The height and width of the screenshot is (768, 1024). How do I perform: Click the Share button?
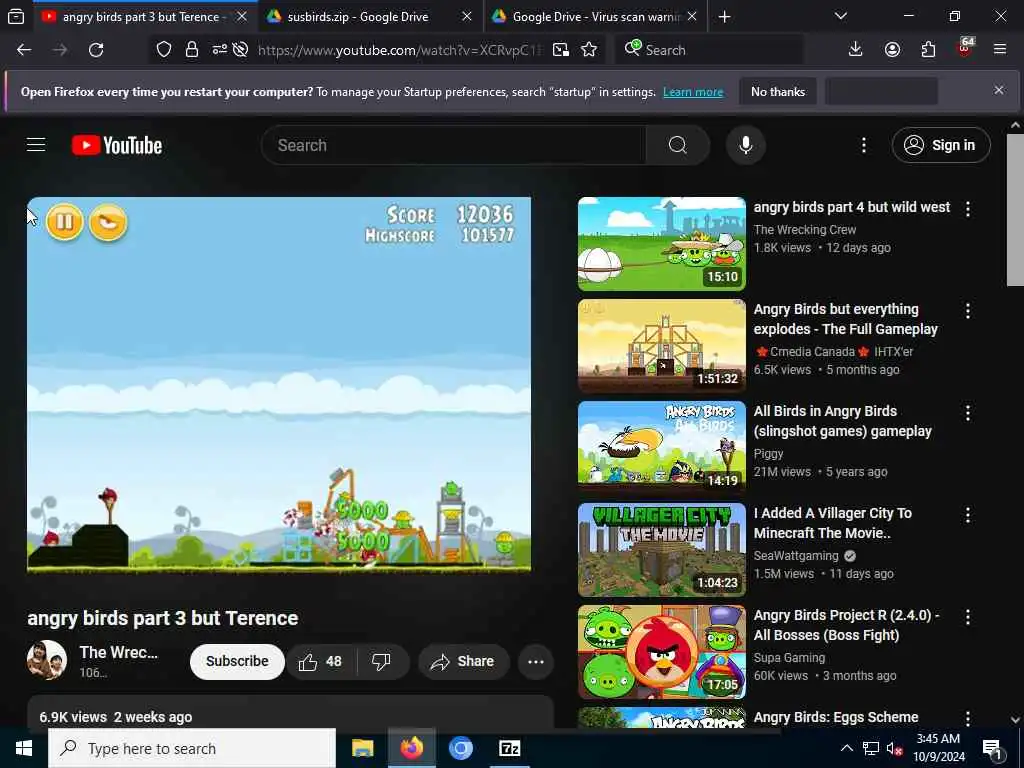[462, 662]
